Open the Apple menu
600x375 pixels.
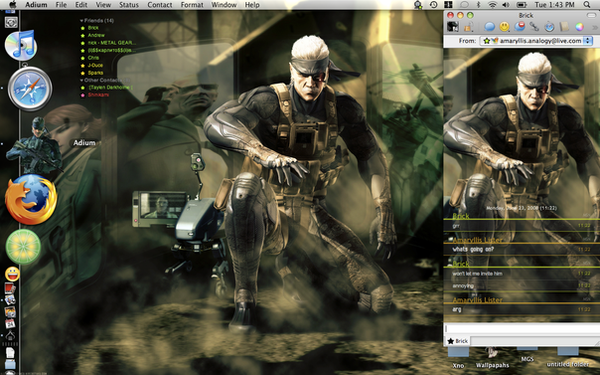pyautogui.click(x=13, y=5)
